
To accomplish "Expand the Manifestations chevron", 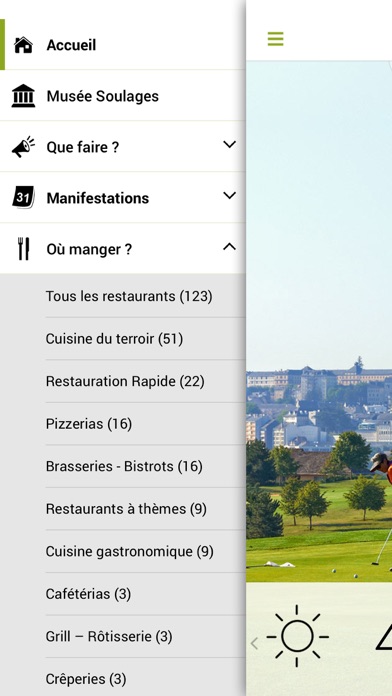I will (x=229, y=195).
